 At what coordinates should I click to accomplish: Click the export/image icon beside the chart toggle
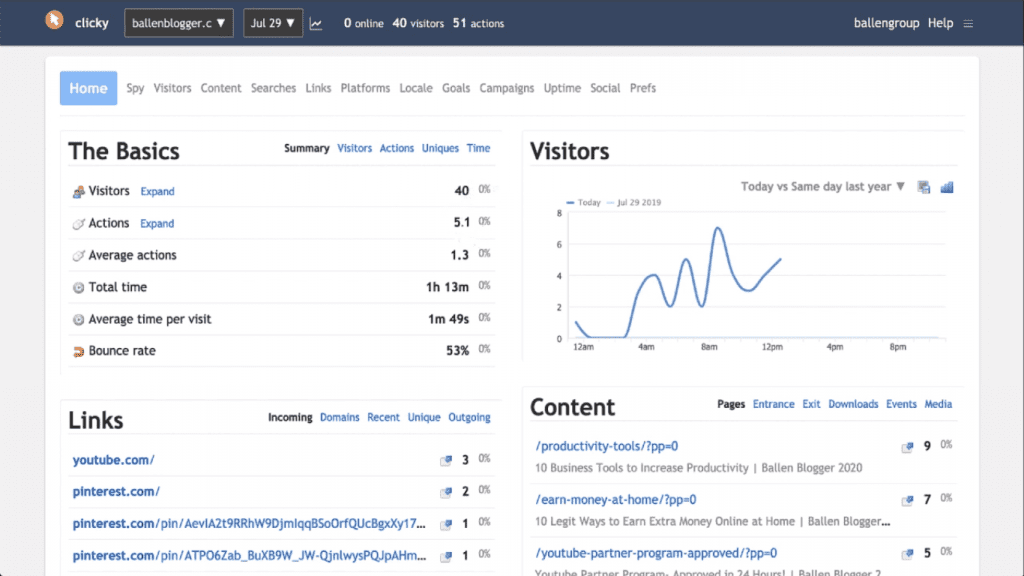923,186
